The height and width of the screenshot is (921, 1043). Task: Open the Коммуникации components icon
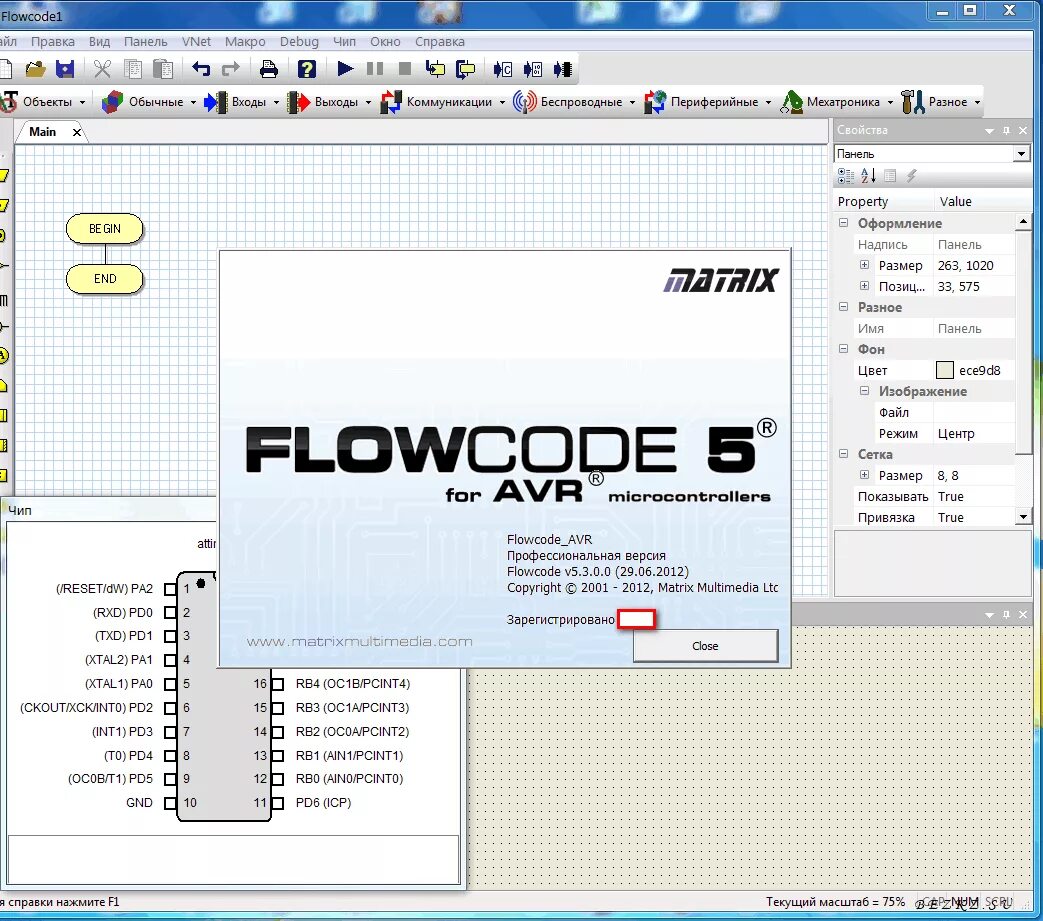pos(391,102)
